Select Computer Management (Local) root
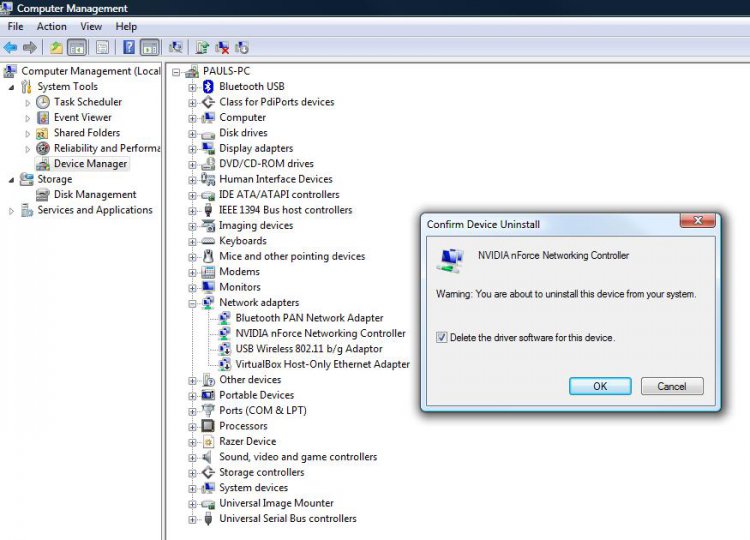 pos(91,71)
